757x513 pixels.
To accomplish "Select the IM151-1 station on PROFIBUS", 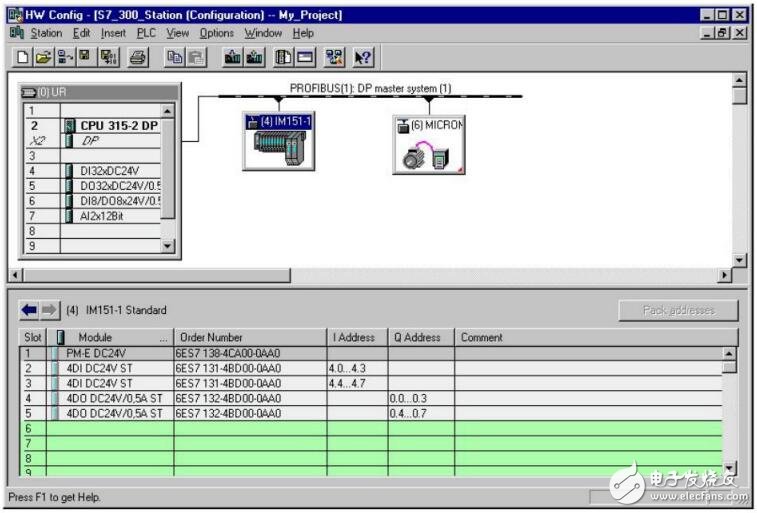I will 278,140.
